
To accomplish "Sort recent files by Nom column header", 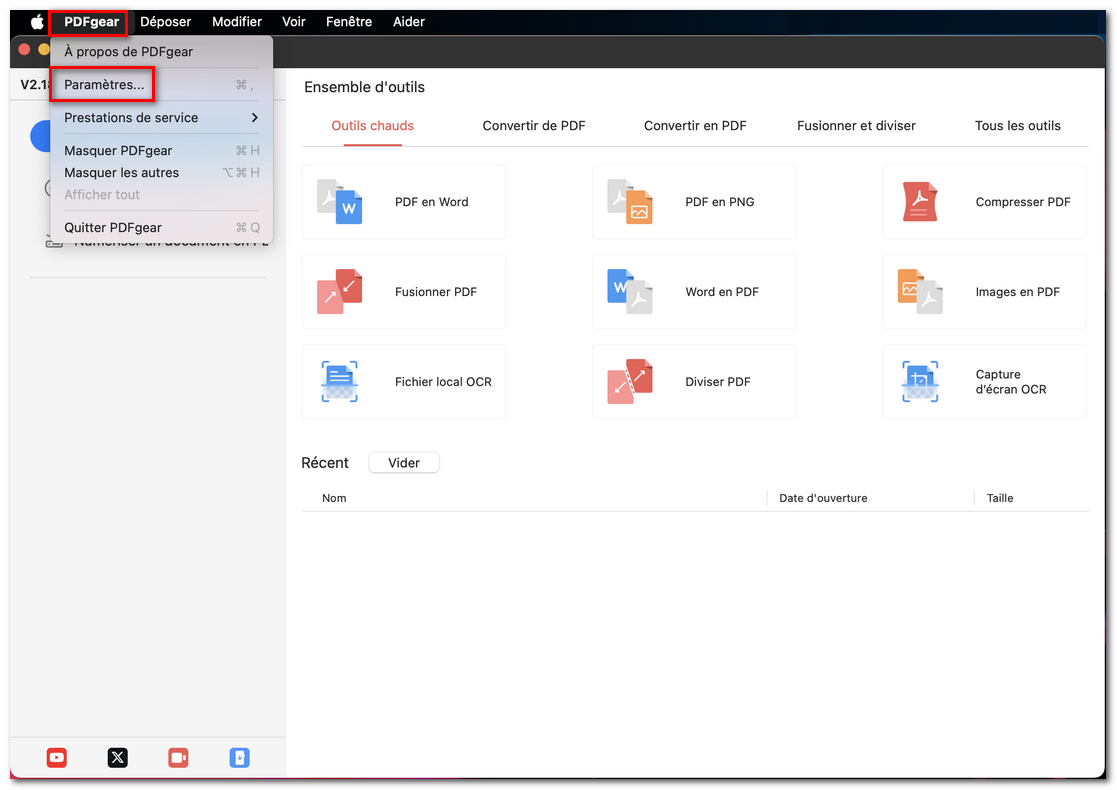I will pos(334,498).
